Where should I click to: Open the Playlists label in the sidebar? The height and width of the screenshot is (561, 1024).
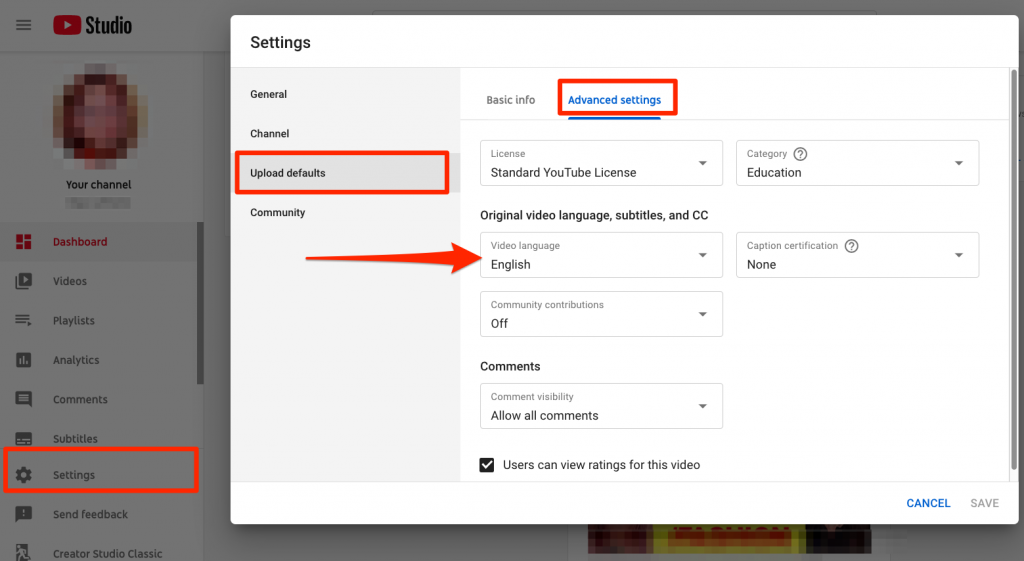click(x=74, y=321)
